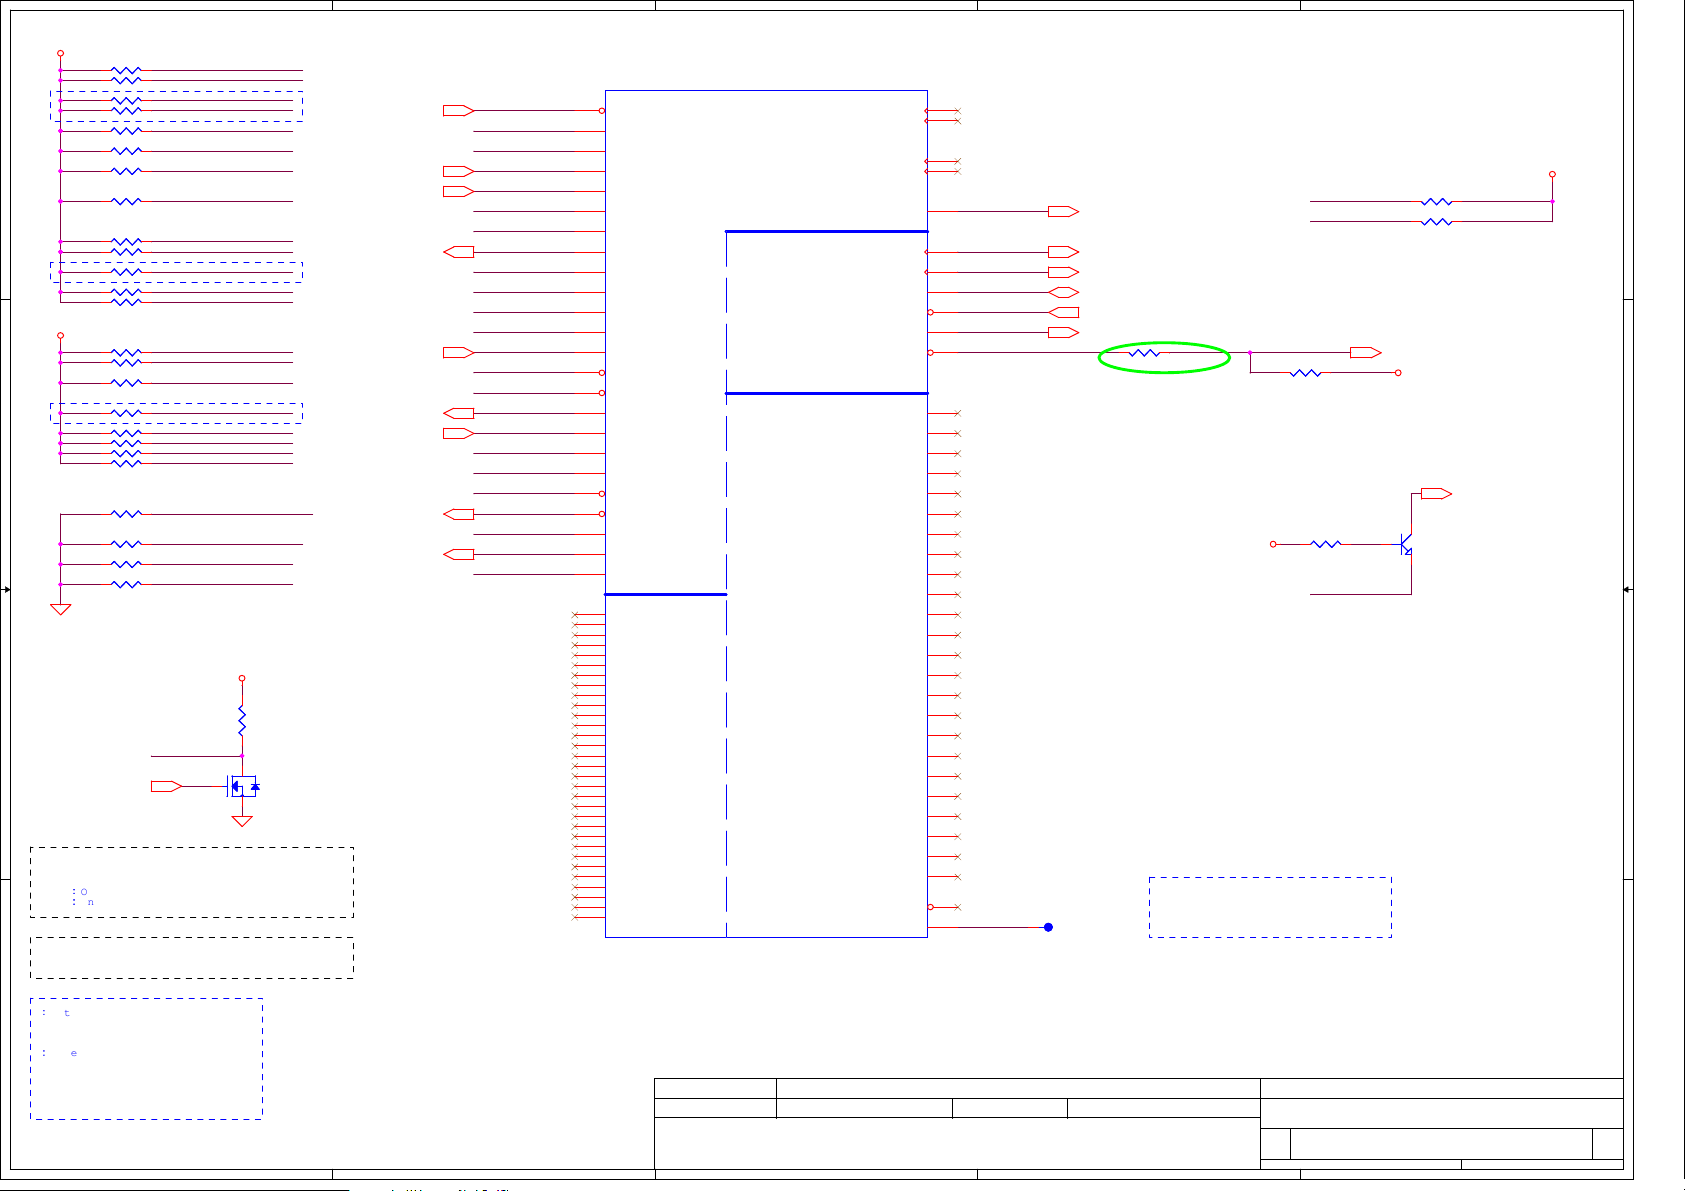Click the bidirectional hexagon port right of IC
The image size is (1685, 1191).
click(1063, 293)
